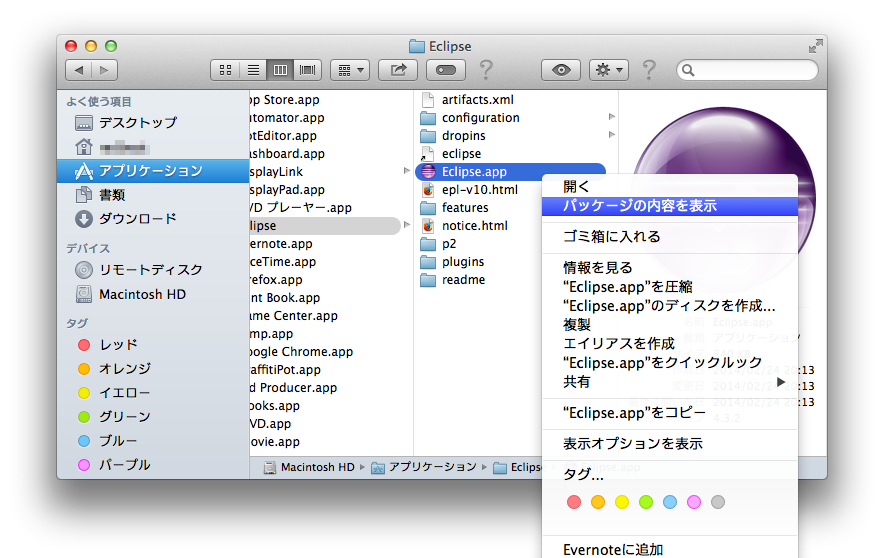Apply the red tag dot in context menu
The image size is (884, 558).
573,502
